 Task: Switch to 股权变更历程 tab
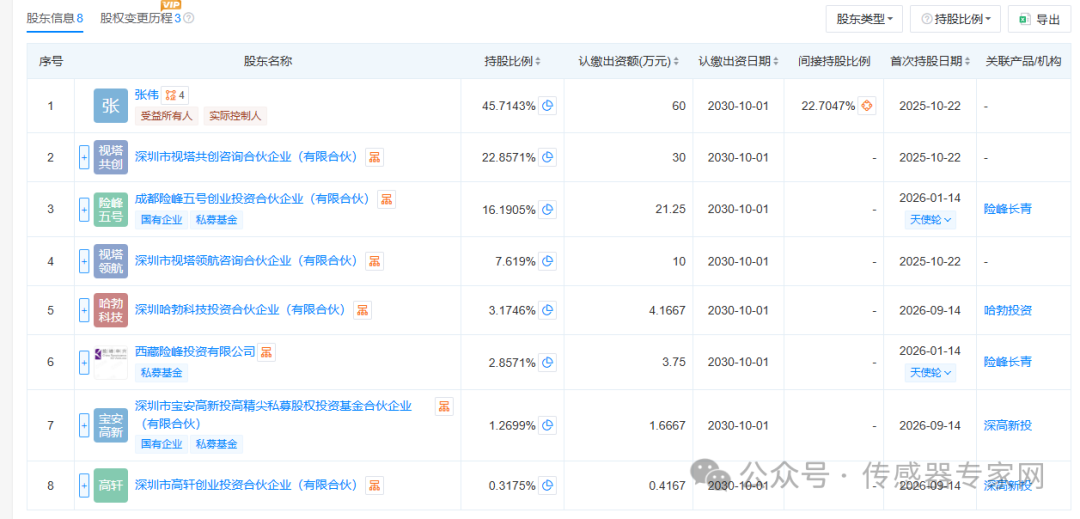click(141, 19)
